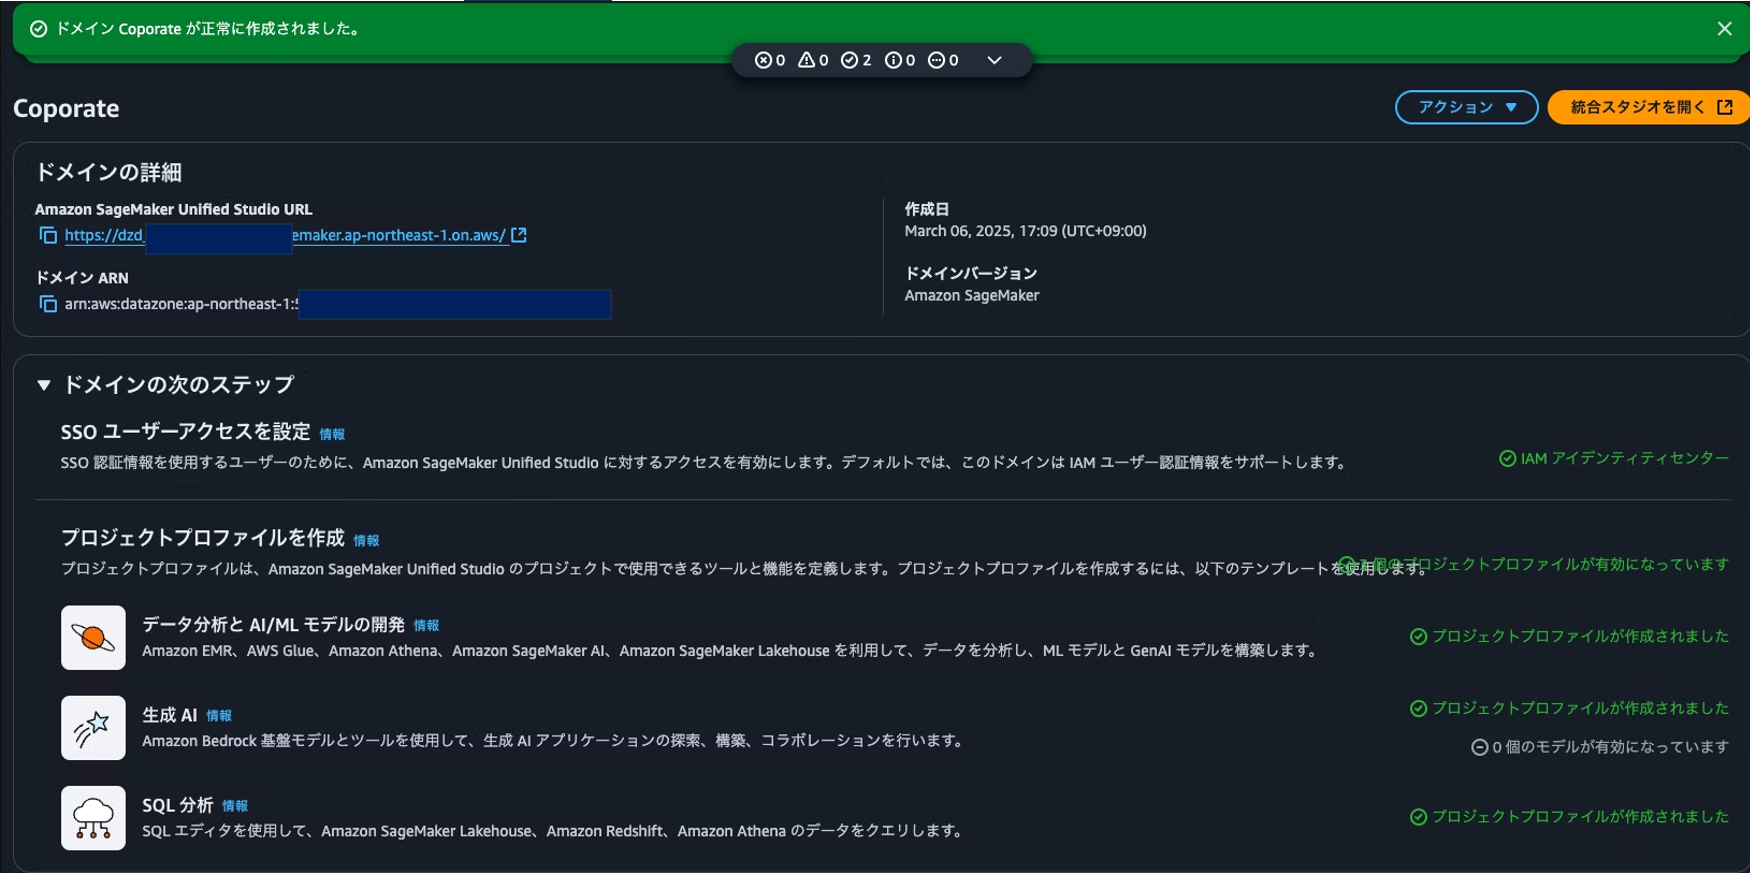Click the creation date March 06, 2025 value

tap(1025, 231)
